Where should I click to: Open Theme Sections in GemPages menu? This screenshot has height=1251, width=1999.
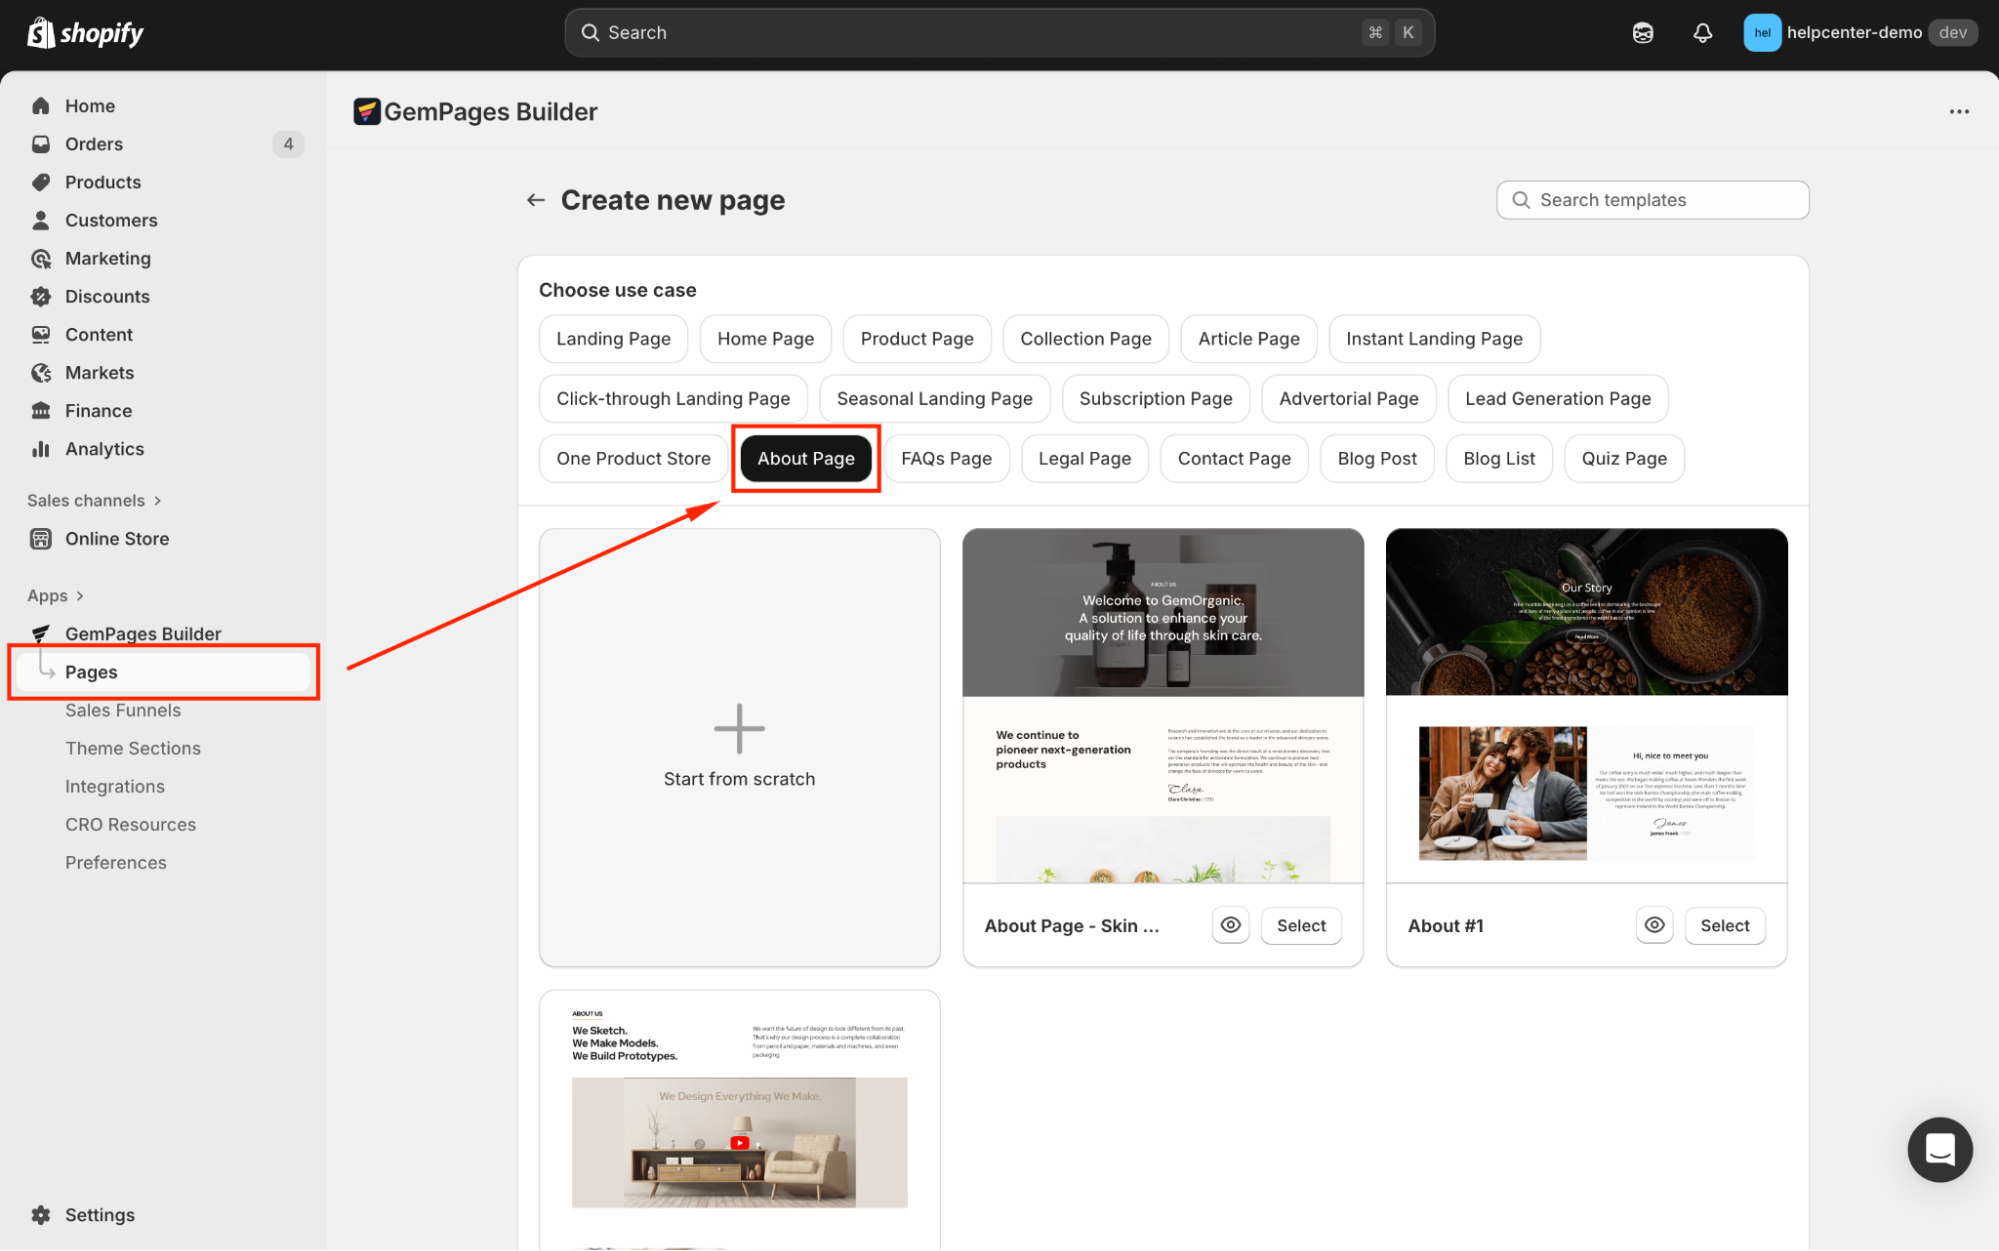(x=133, y=748)
